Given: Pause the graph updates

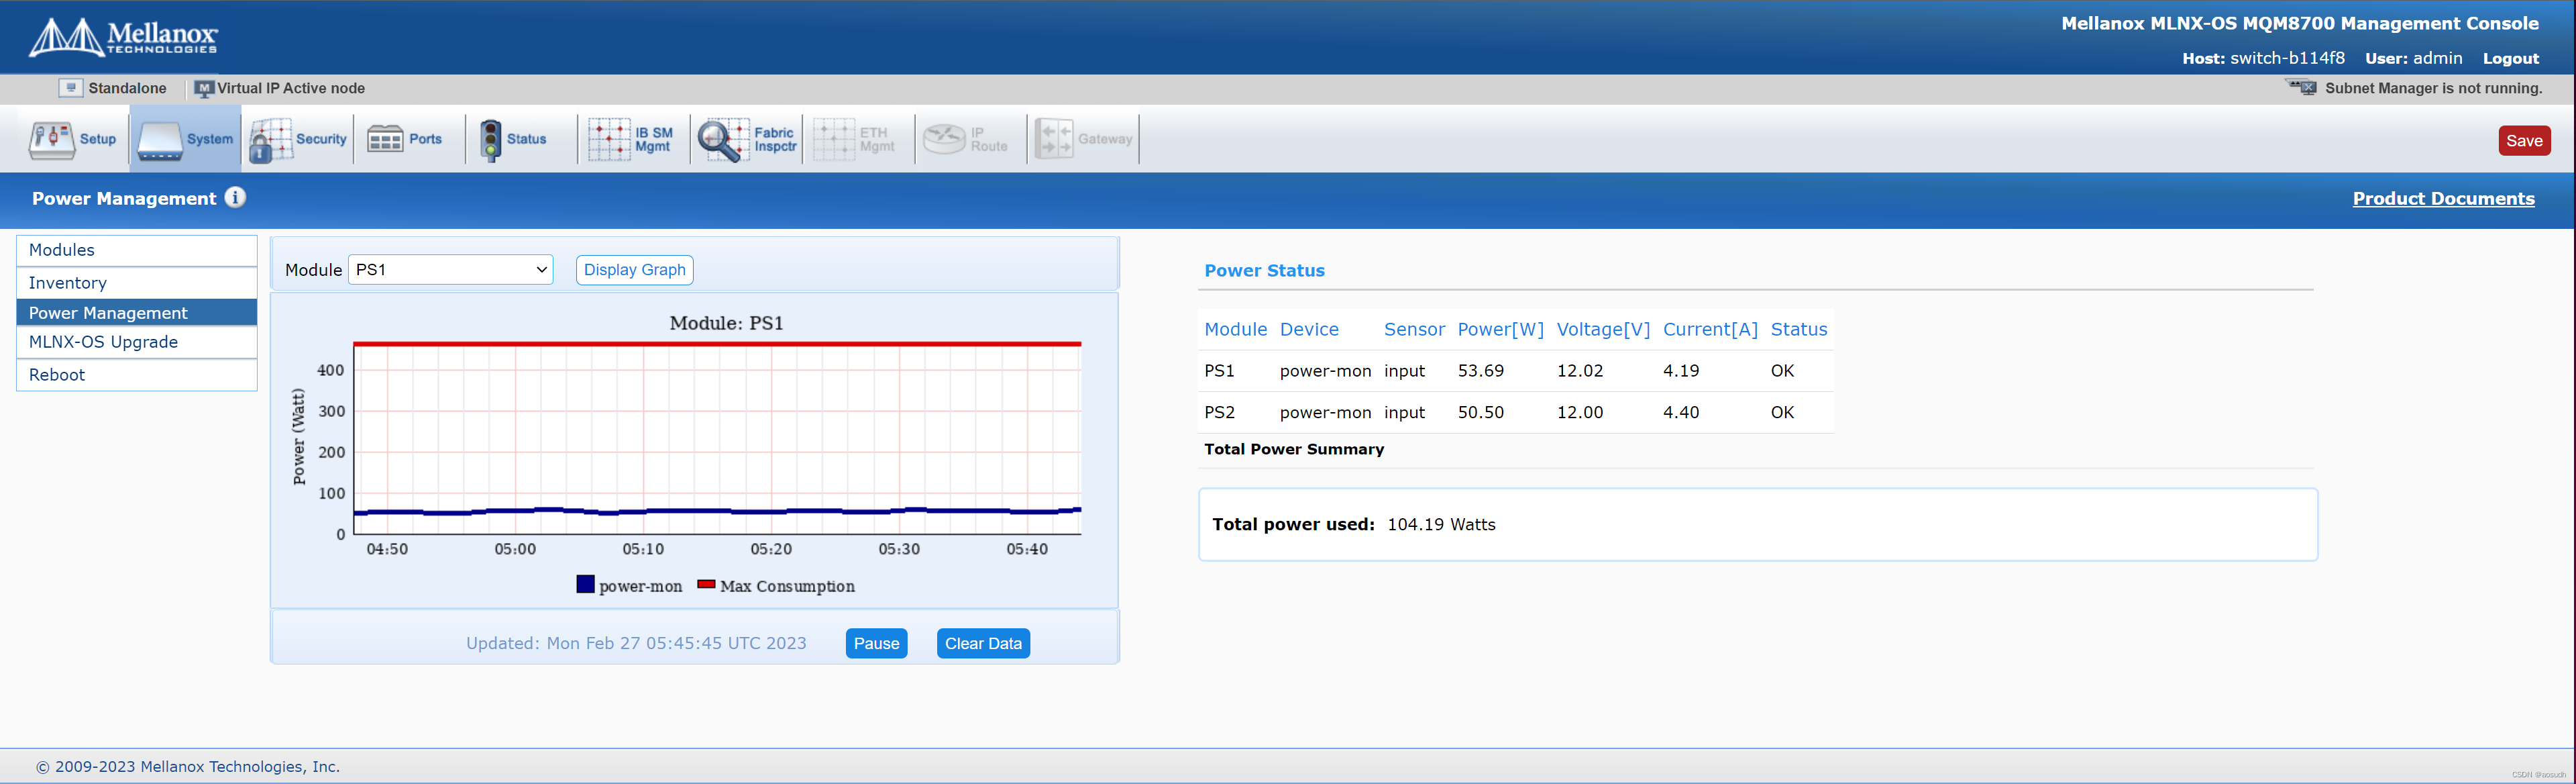Looking at the screenshot, I should click(876, 644).
